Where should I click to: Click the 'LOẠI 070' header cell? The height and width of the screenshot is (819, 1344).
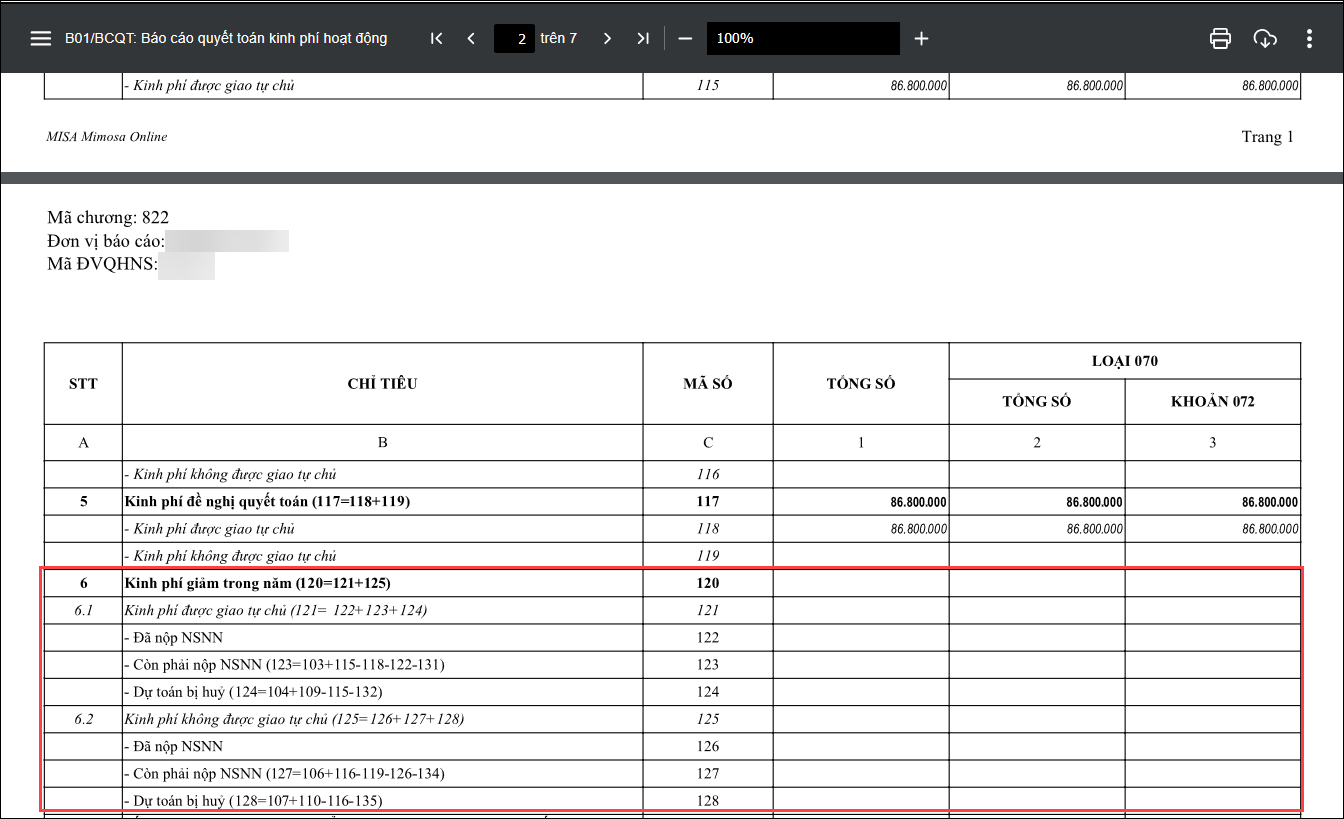click(1125, 361)
